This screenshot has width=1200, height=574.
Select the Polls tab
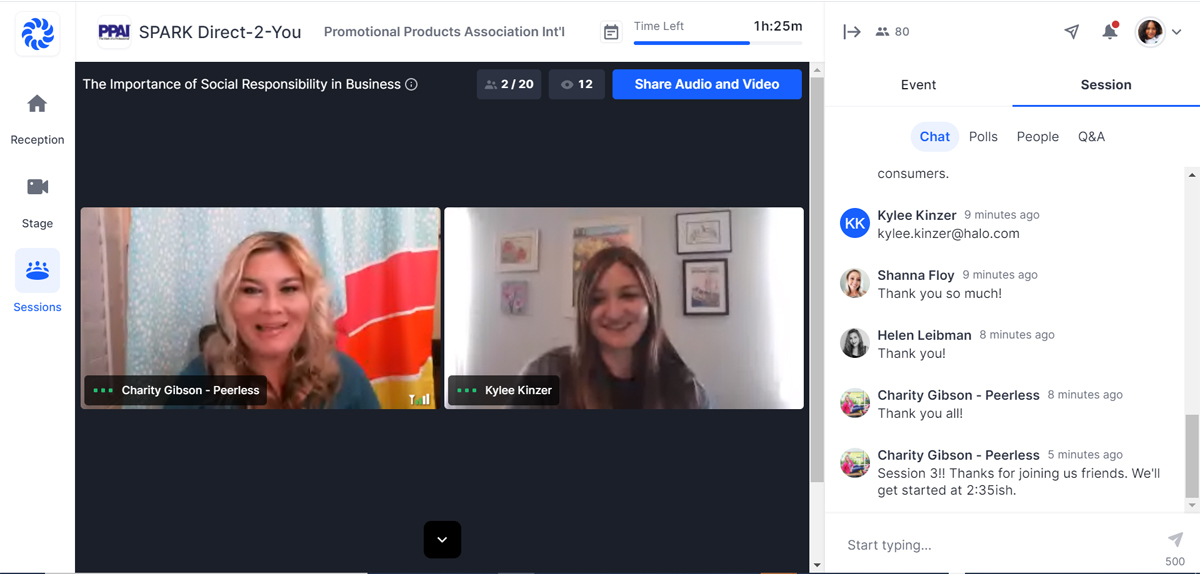click(983, 137)
